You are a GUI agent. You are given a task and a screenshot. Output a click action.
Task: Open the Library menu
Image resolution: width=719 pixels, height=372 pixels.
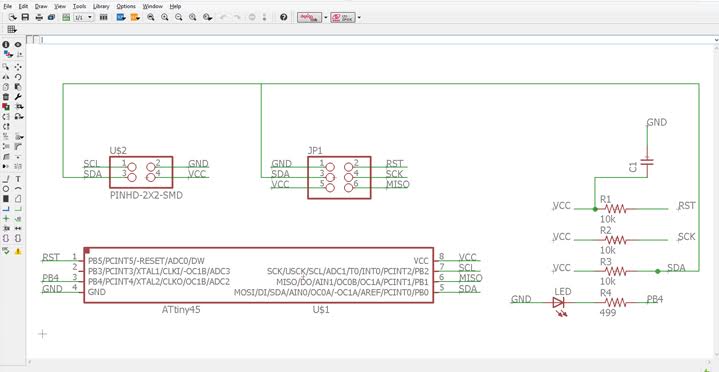pyautogui.click(x=101, y=6)
